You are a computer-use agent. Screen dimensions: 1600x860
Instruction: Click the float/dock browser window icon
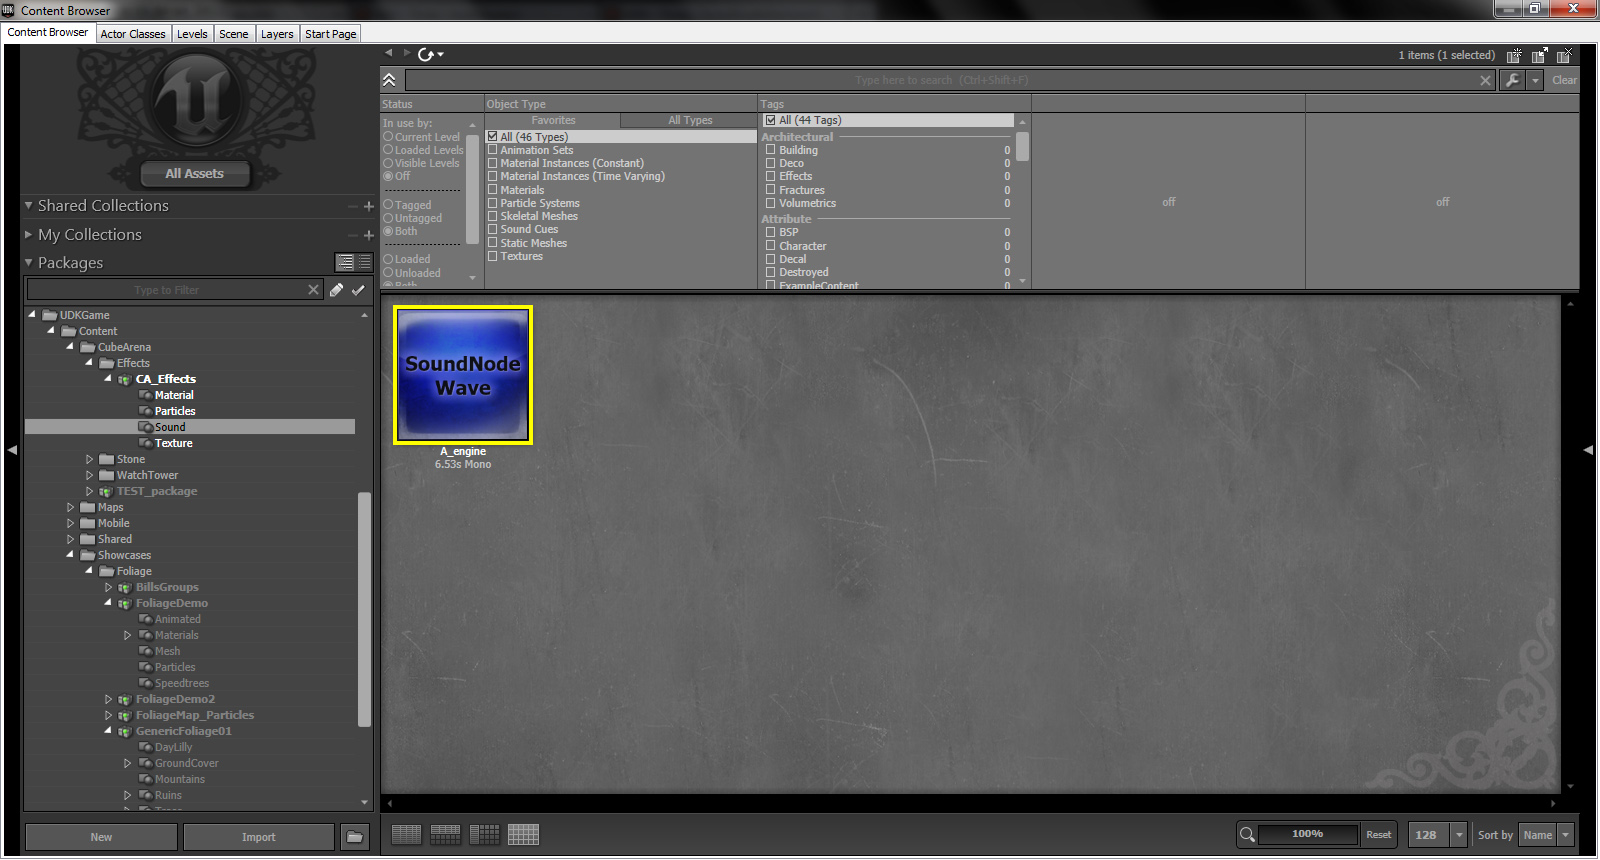(x=1539, y=56)
